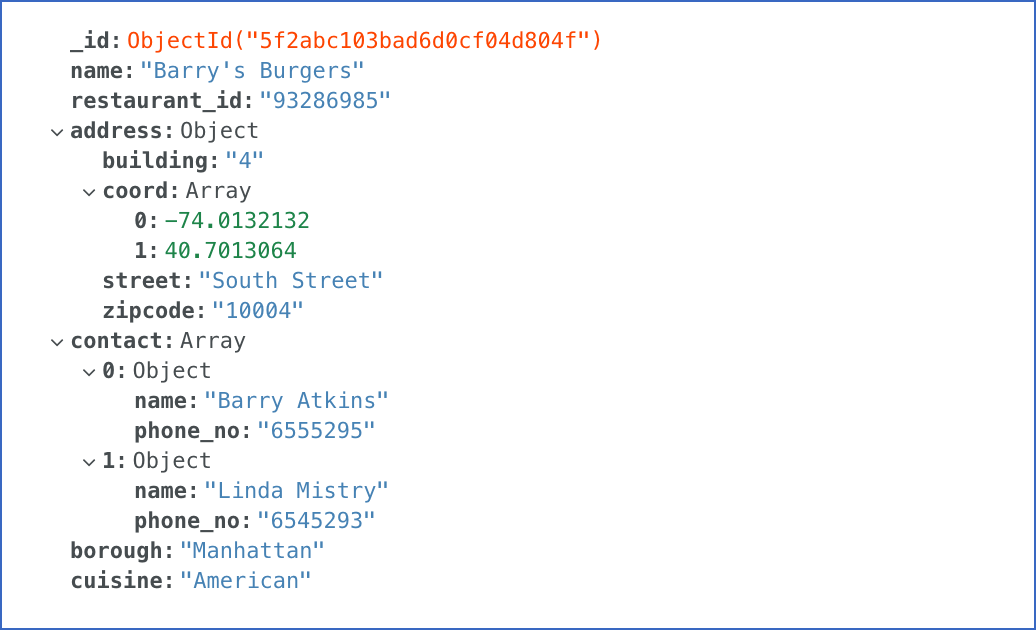Click the "Barry's Burgers" name value
The width and height of the screenshot is (1036, 630).
[x=252, y=71]
